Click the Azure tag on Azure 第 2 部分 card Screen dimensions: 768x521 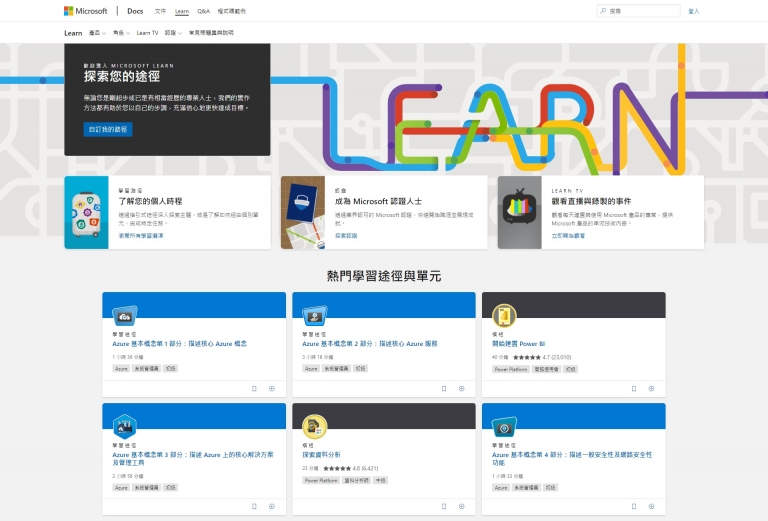311,369
